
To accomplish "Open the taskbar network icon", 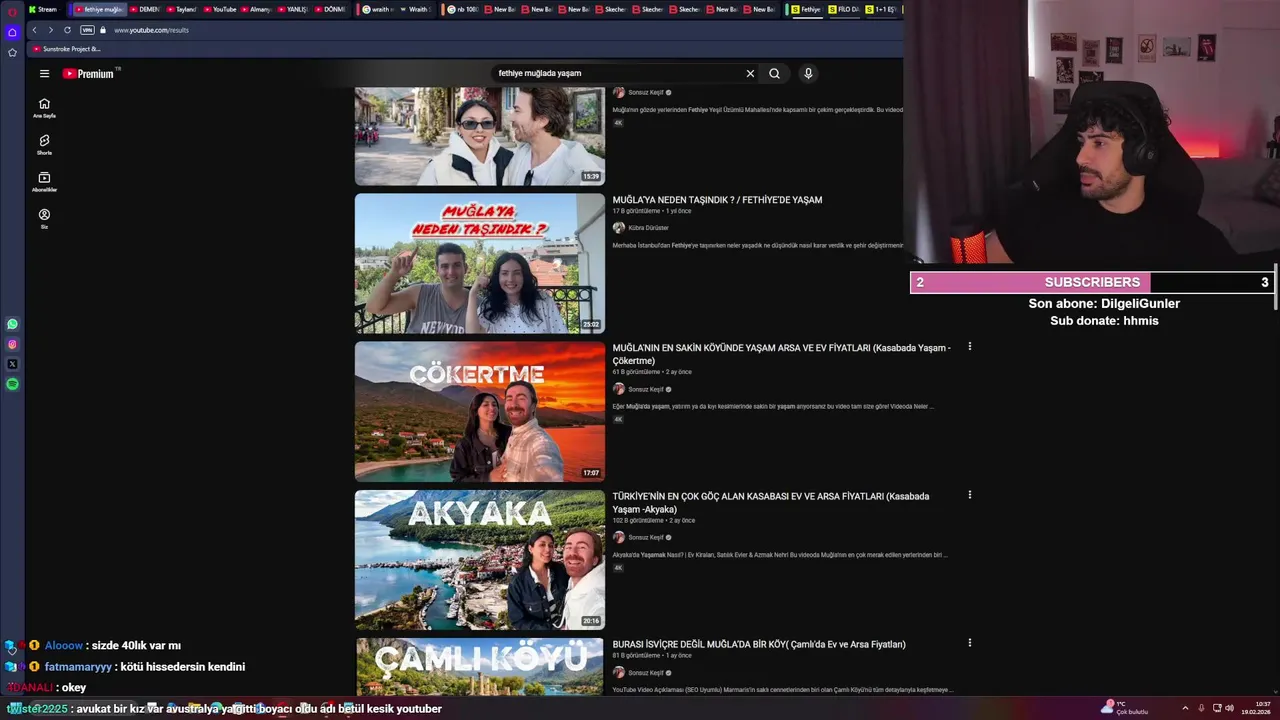I will click(x=1216, y=708).
